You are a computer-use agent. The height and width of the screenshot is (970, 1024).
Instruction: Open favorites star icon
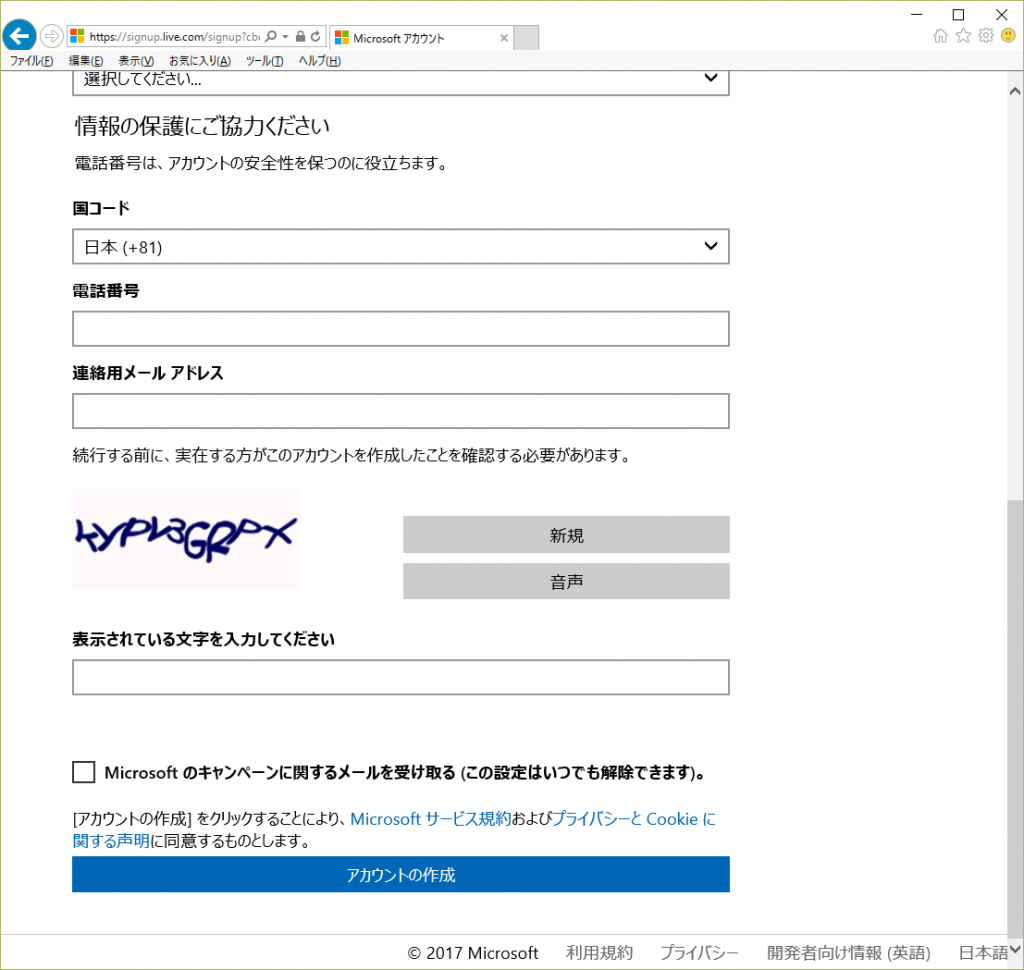point(963,36)
